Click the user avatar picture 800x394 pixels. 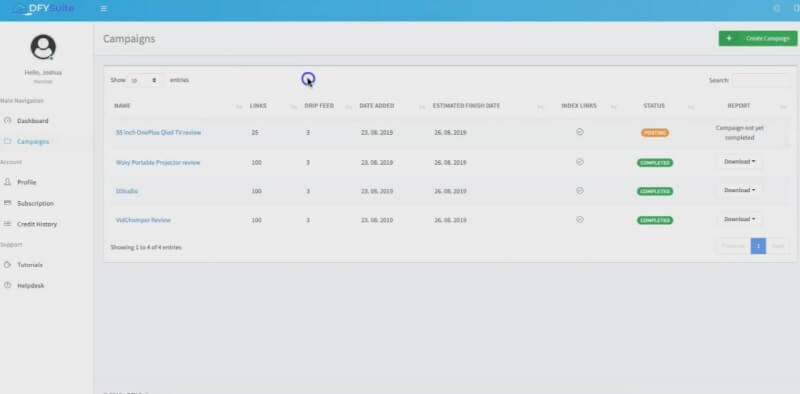pos(43,47)
